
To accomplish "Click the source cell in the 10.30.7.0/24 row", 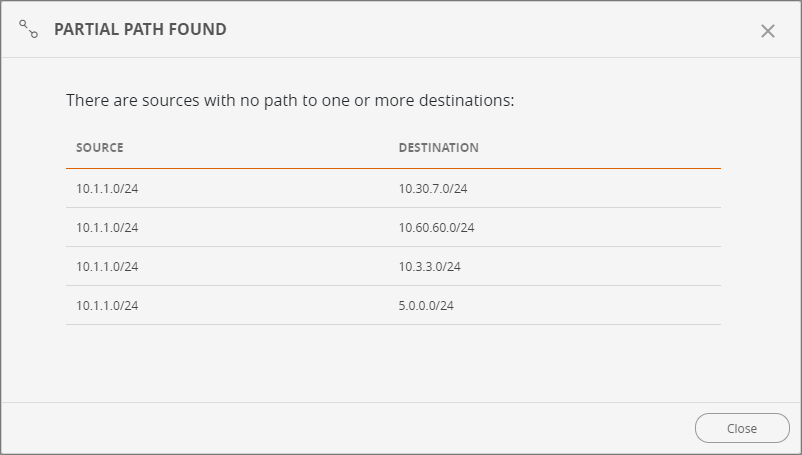I will click(x=107, y=188).
